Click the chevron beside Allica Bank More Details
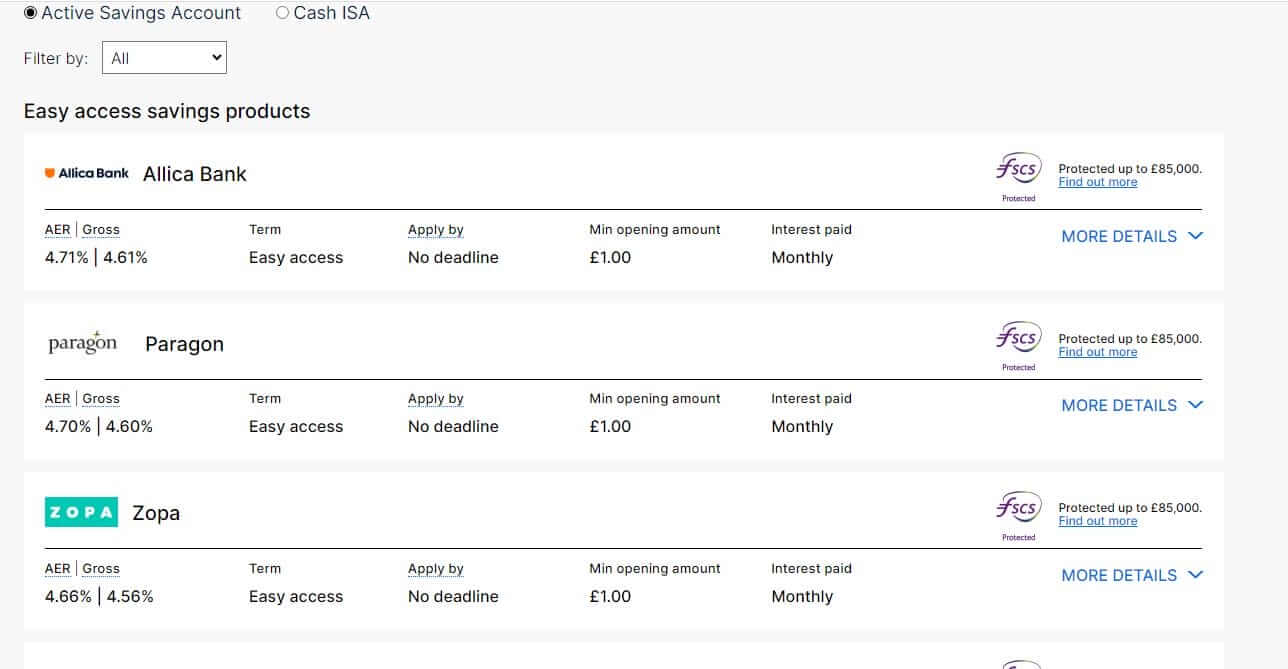1288x669 pixels. click(x=1195, y=236)
